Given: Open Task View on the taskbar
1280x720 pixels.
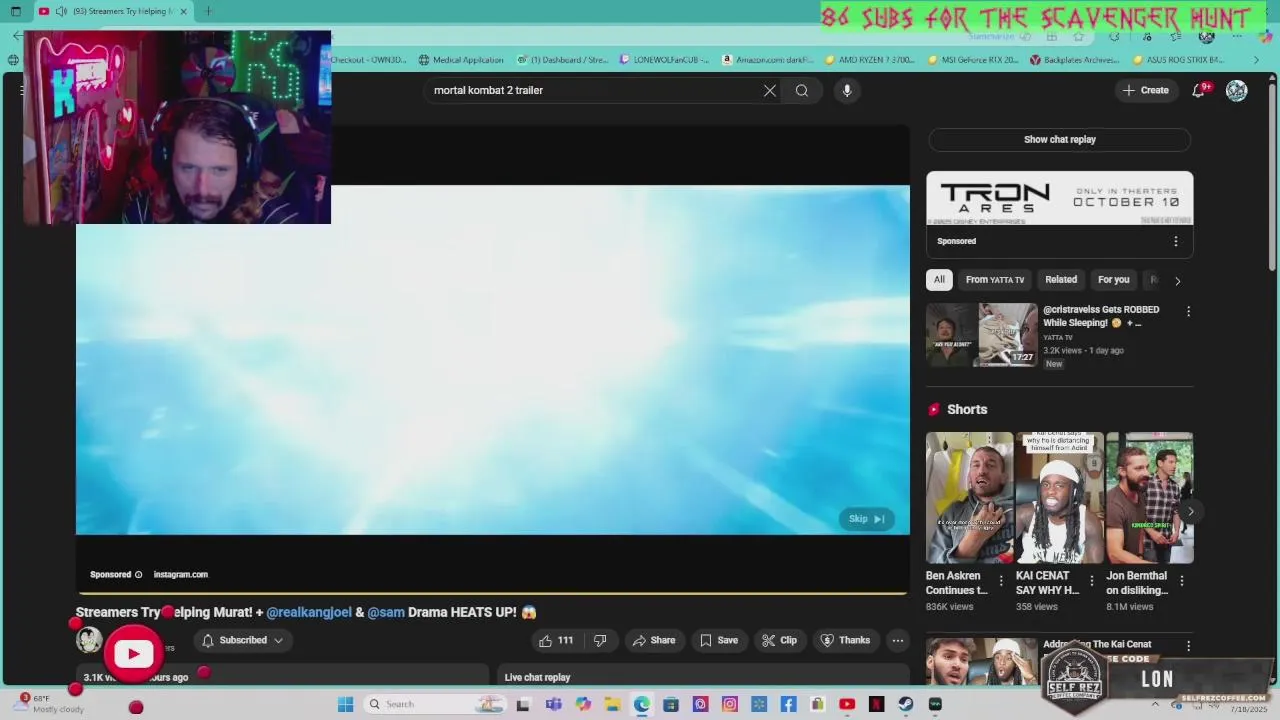Looking at the screenshot, I should [x=523, y=705].
